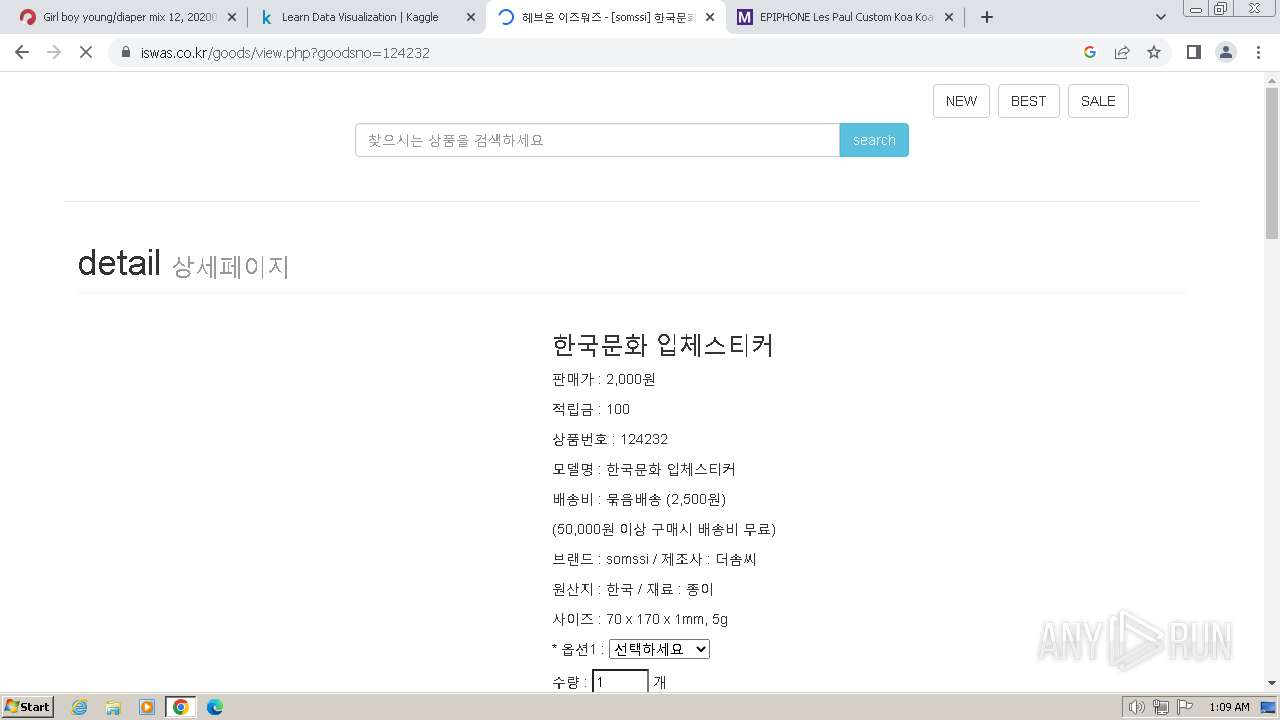
Task: Click the network tray icon
Action: (1161, 707)
